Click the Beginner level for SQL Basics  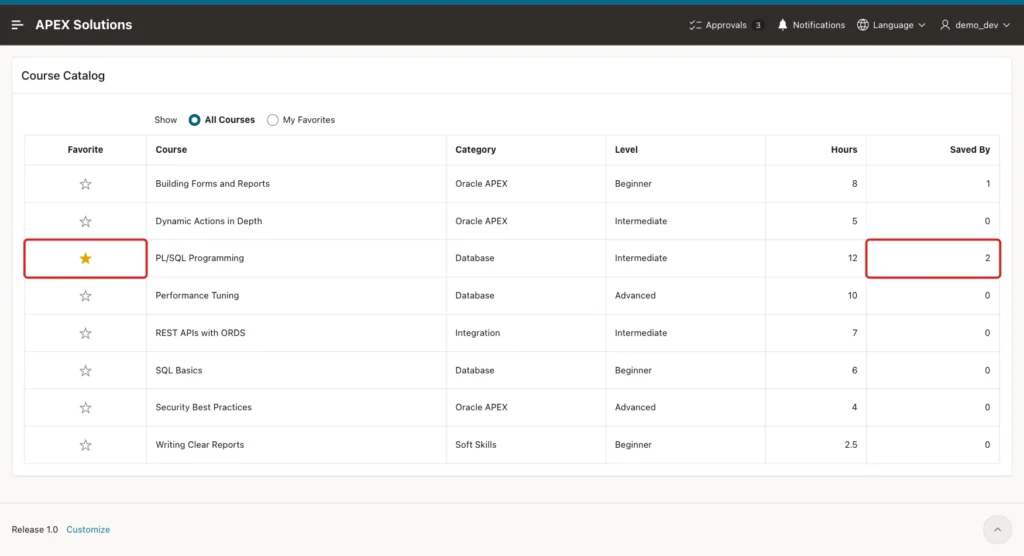(633, 370)
